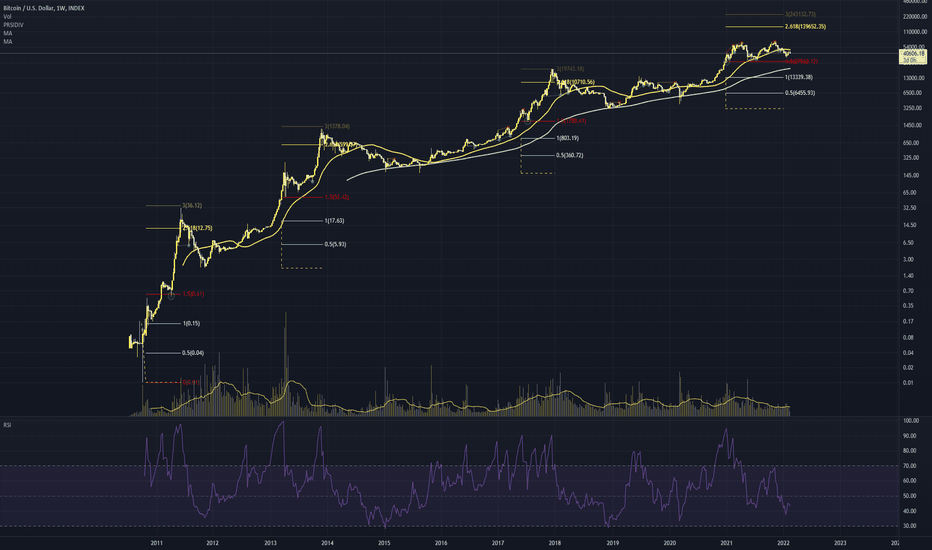Click the red 1.5(52.42) level label
This screenshot has height=550, width=932.
pyautogui.click(x=336, y=197)
